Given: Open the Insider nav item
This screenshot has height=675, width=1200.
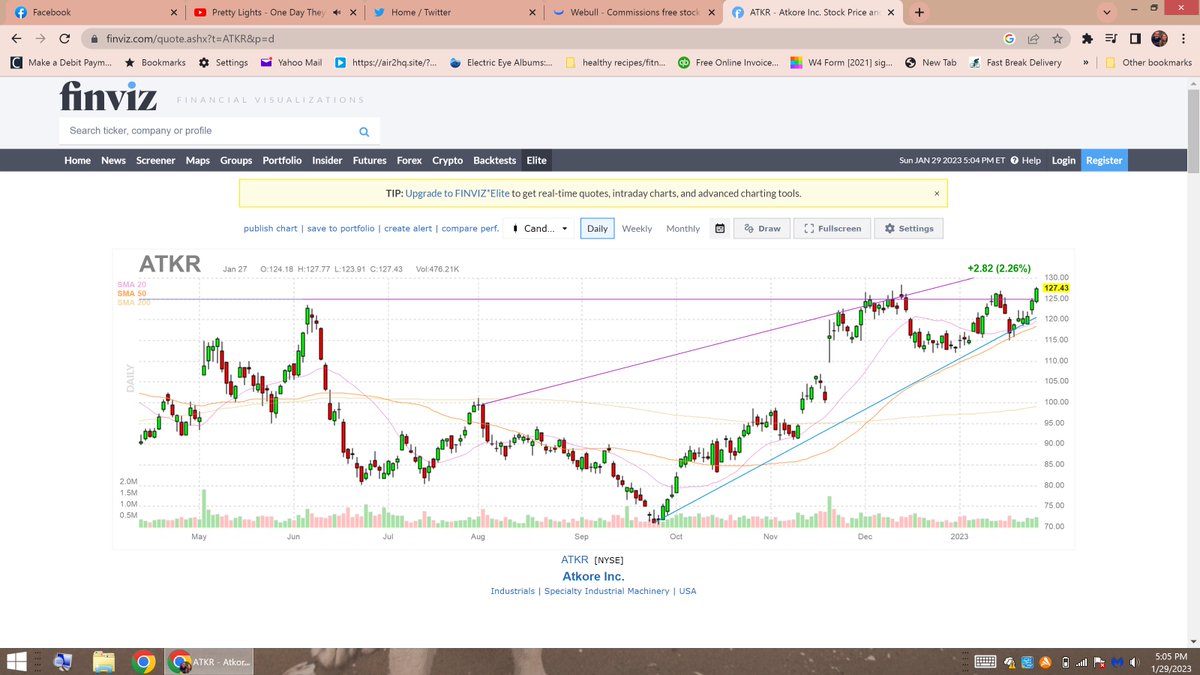Looking at the screenshot, I should (x=327, y=160).
